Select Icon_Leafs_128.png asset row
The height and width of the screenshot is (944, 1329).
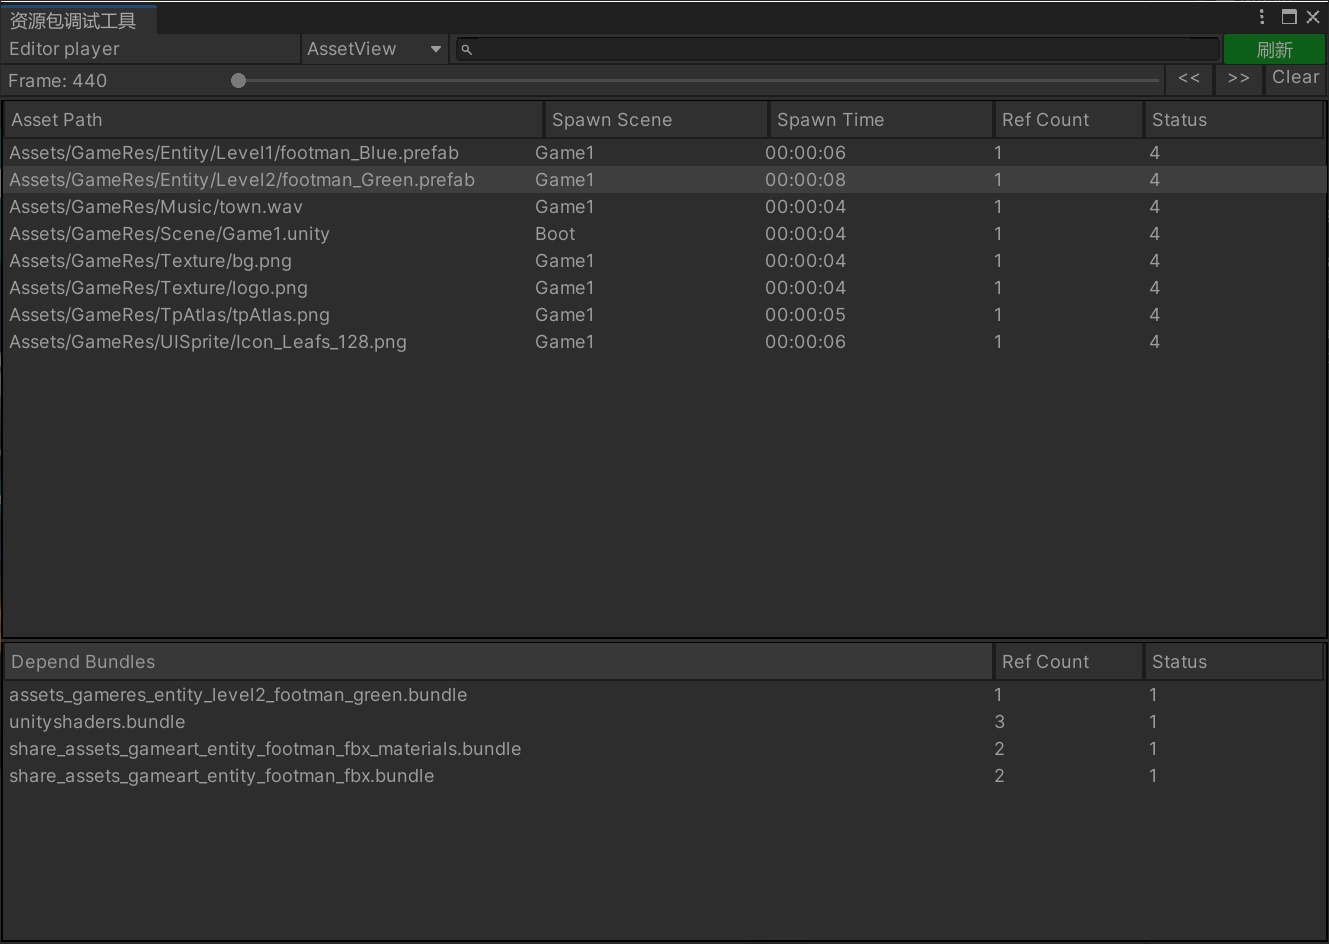[664, 342]
